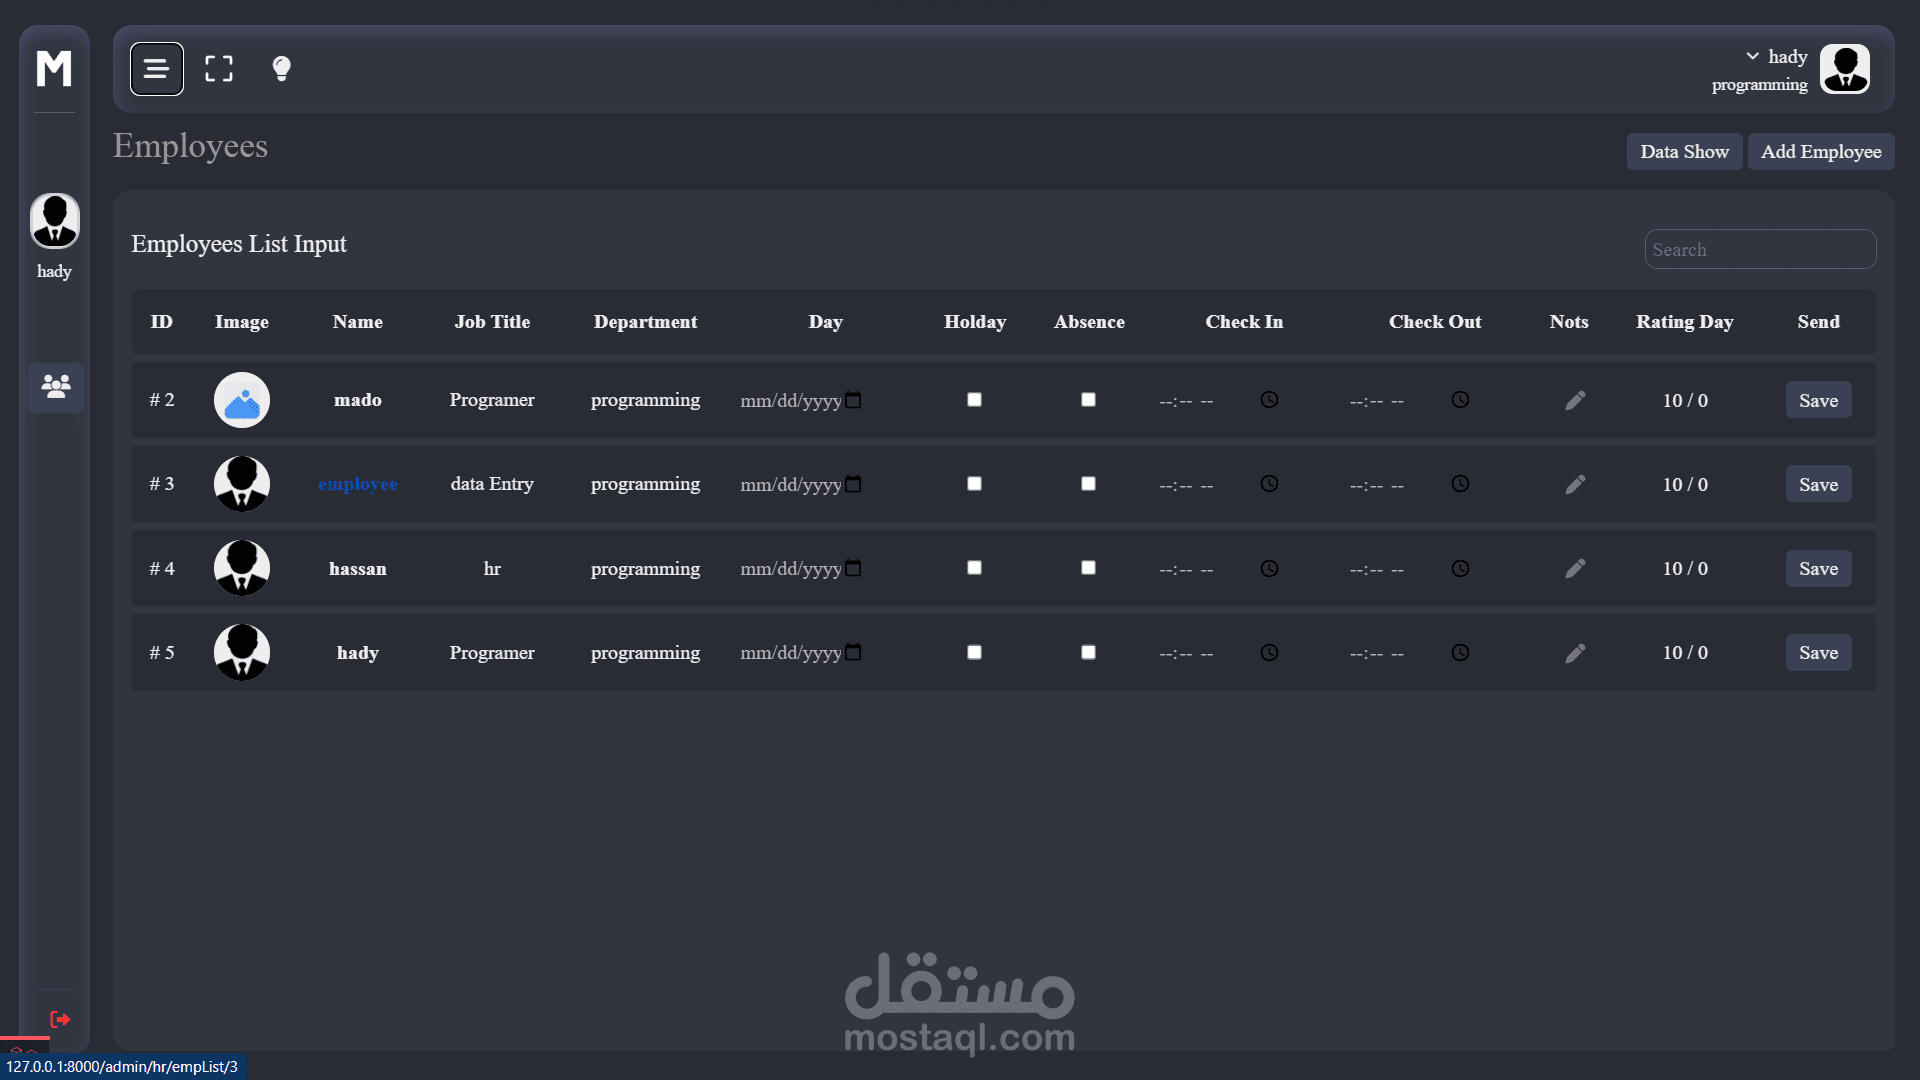Click the lightbulb theme icon
The height and width of the screenshot is (1080, 1920).
[281, 69]
